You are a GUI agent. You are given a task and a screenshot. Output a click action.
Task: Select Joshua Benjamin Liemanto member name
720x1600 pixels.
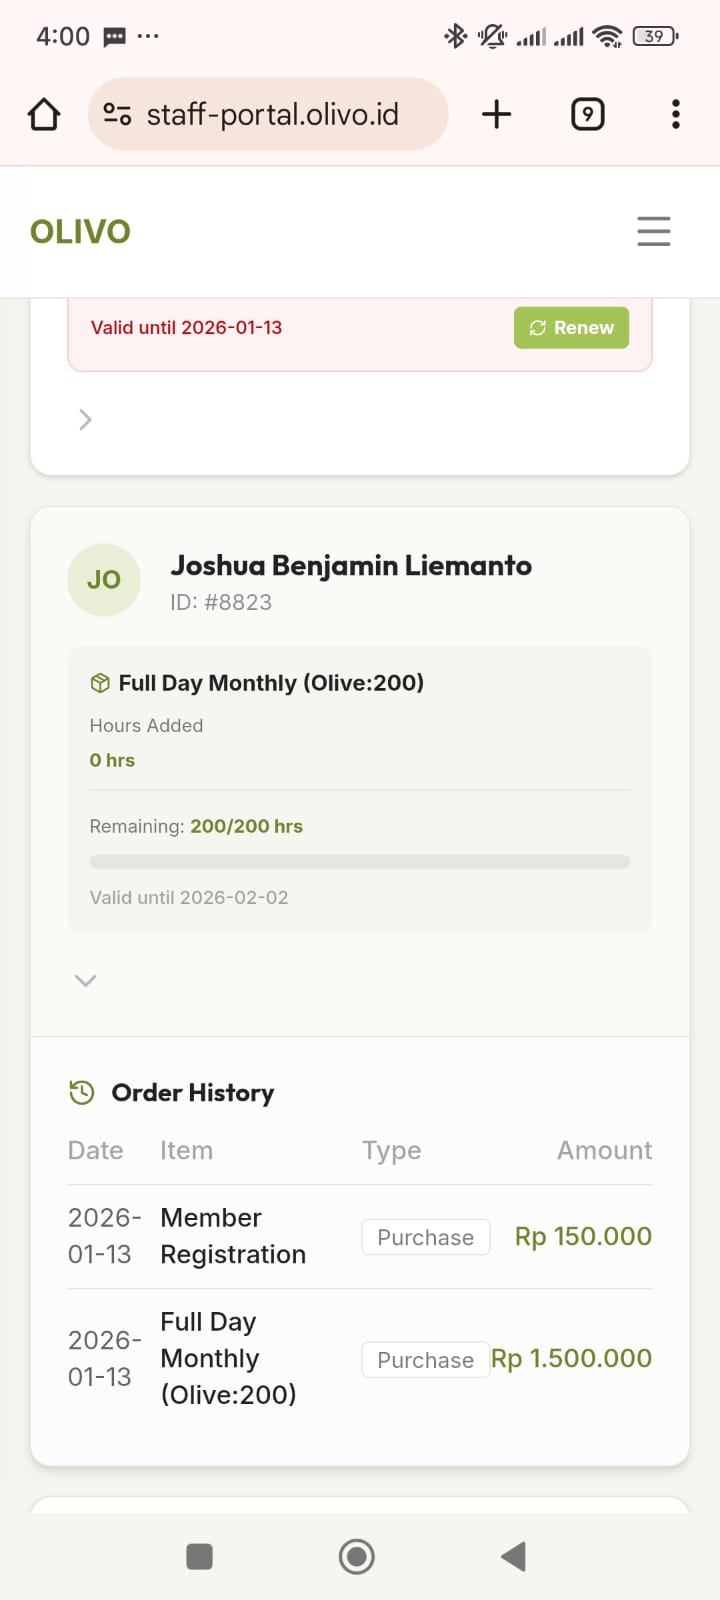(x=351, y=566)
